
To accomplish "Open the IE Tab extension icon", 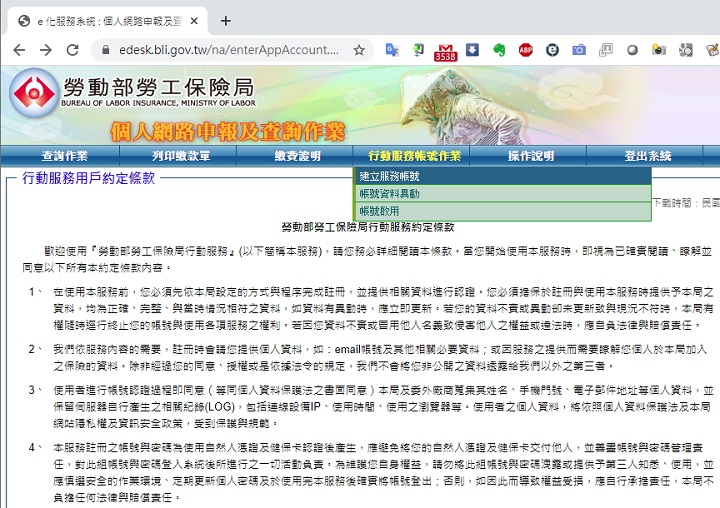I will pyautogui.click(x=552, y=50).
